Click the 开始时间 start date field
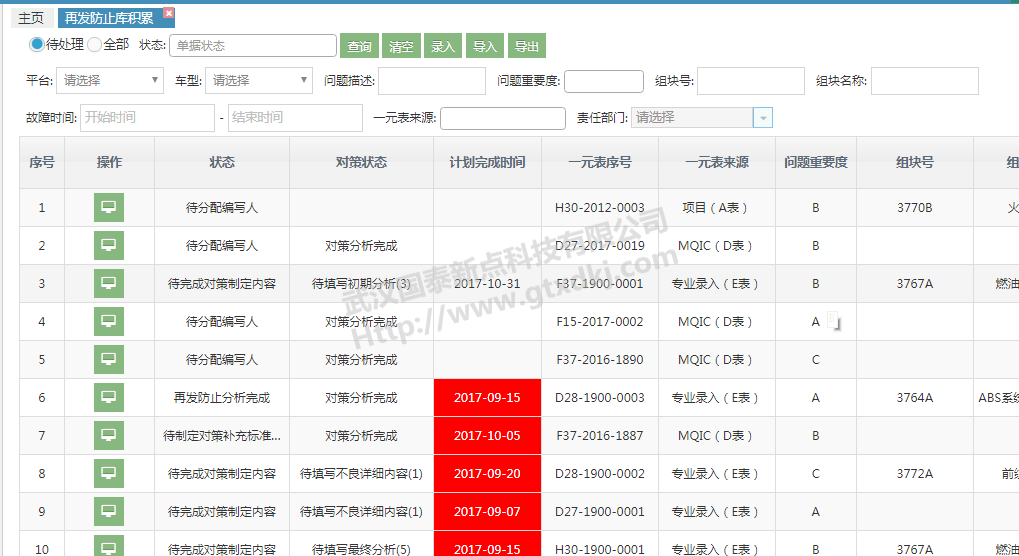The height and width of the screenshot is (556, 1019). [147, 118]
